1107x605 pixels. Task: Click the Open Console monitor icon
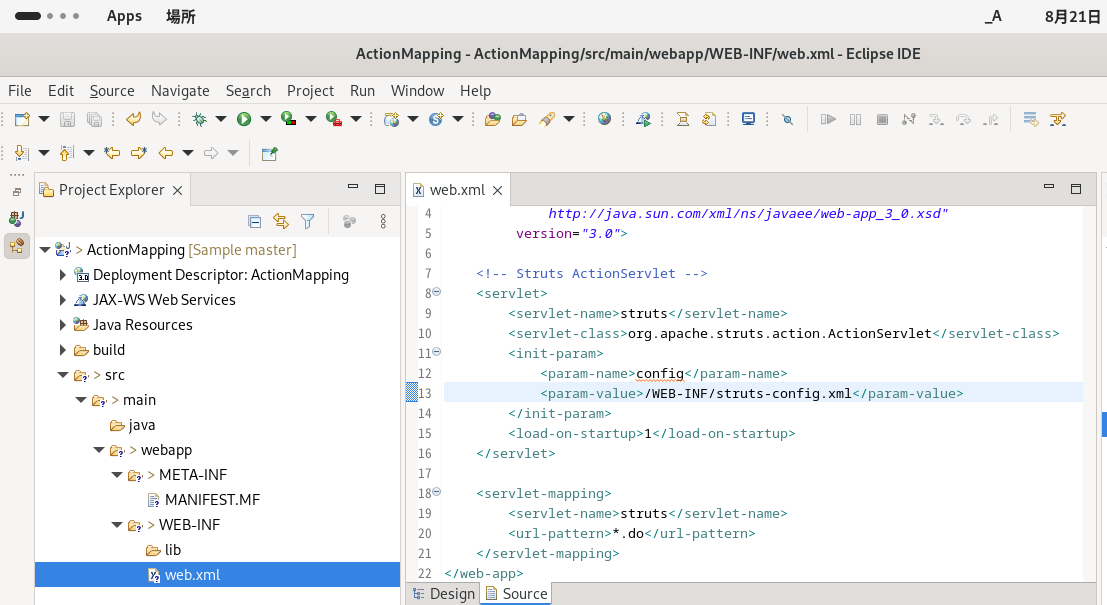click(x=748, y=119)
